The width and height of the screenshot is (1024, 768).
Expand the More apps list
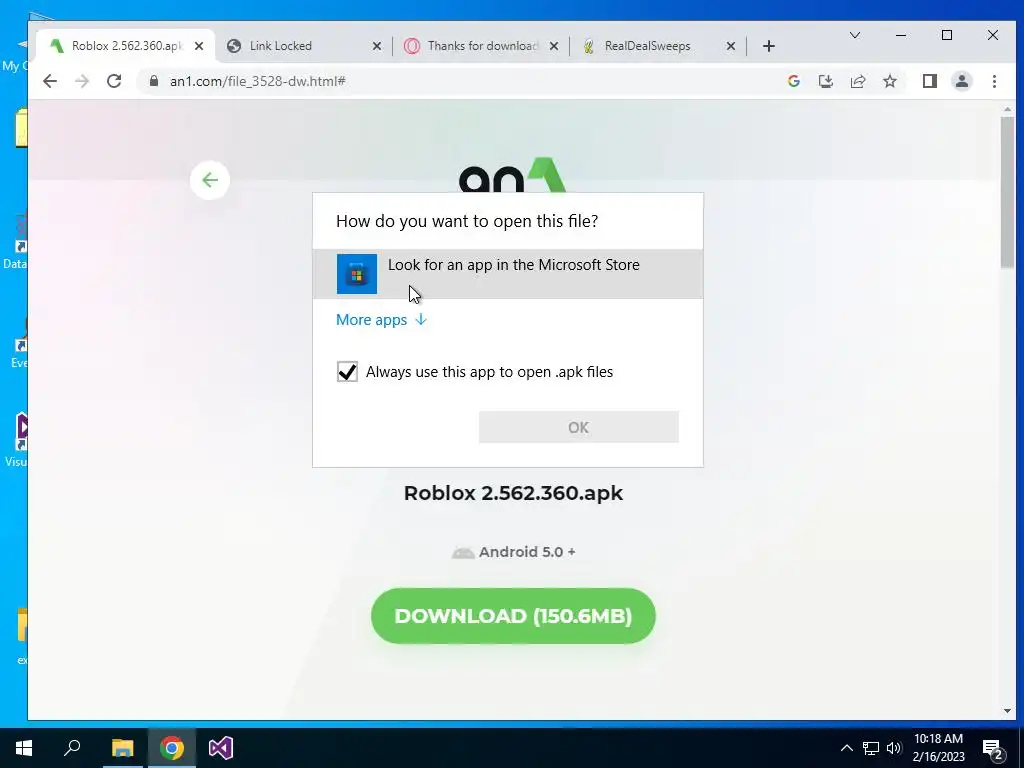click(381, 319)
